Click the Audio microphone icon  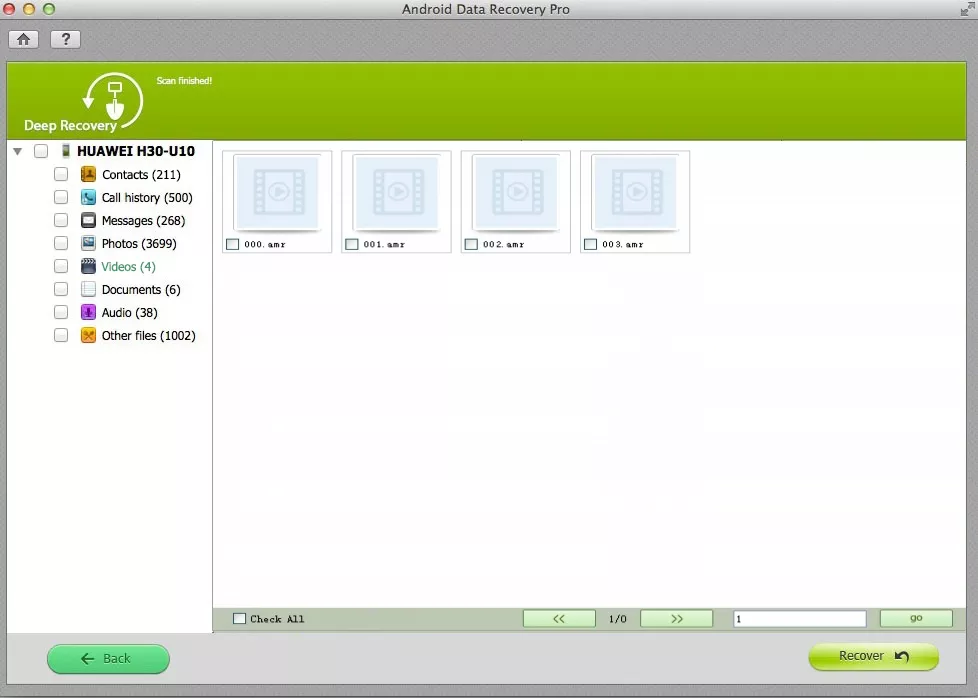click(89, 312)
